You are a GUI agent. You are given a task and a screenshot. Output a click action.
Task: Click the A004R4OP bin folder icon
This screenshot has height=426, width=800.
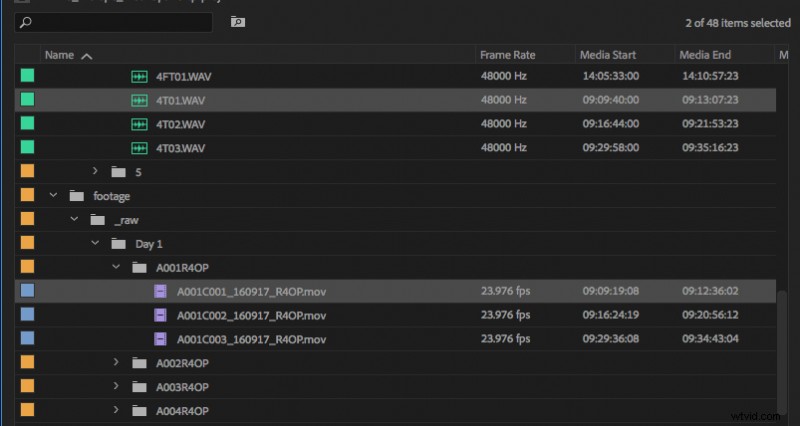click(139, 411)
